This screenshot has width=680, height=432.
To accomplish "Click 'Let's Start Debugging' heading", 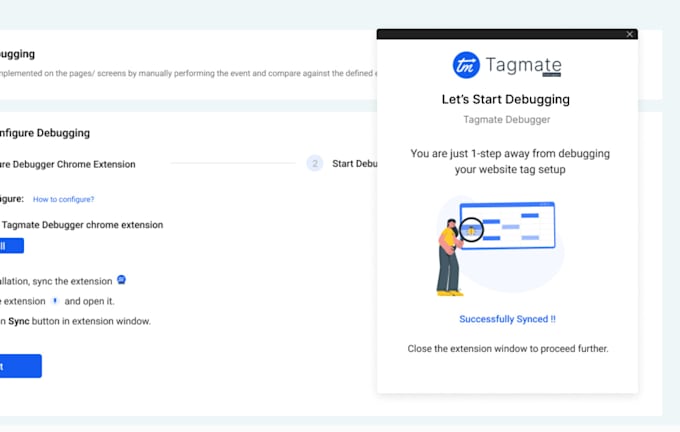I will pyautogui.click(x=506, y=99).
